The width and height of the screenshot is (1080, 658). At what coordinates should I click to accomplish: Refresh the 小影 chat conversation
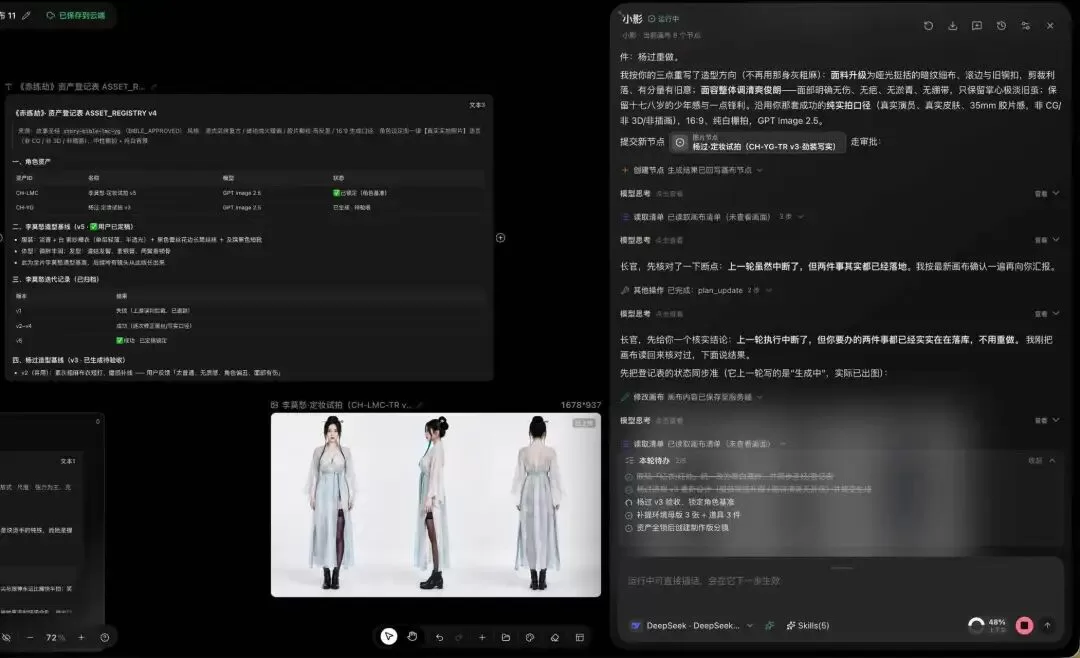tap(928, 25)
